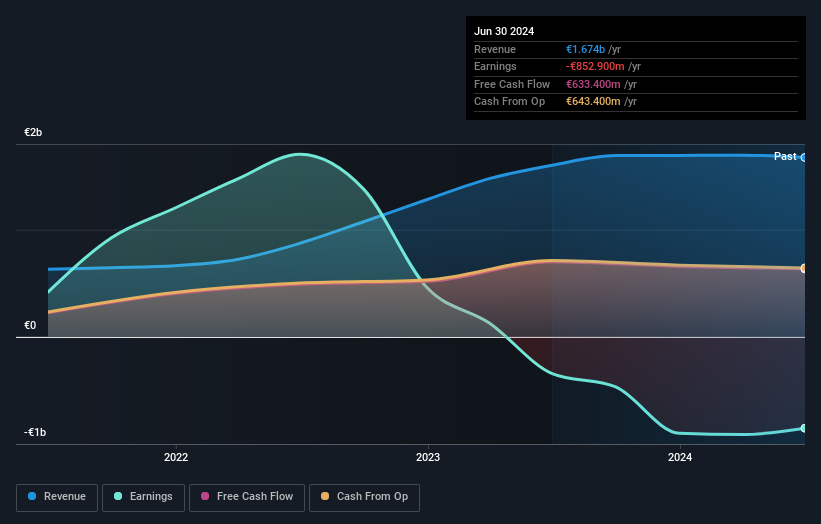Click the €2b y-axis label
This screenshot has height=524, width=821.
pos(33,132)
